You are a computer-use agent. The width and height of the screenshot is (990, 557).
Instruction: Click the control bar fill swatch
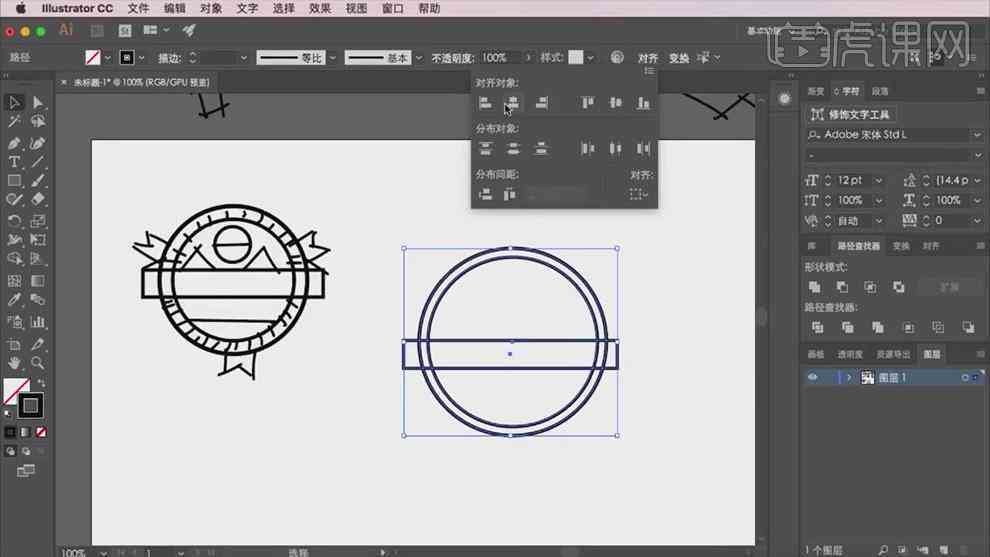pyautogui.click(x=93, y=58)
